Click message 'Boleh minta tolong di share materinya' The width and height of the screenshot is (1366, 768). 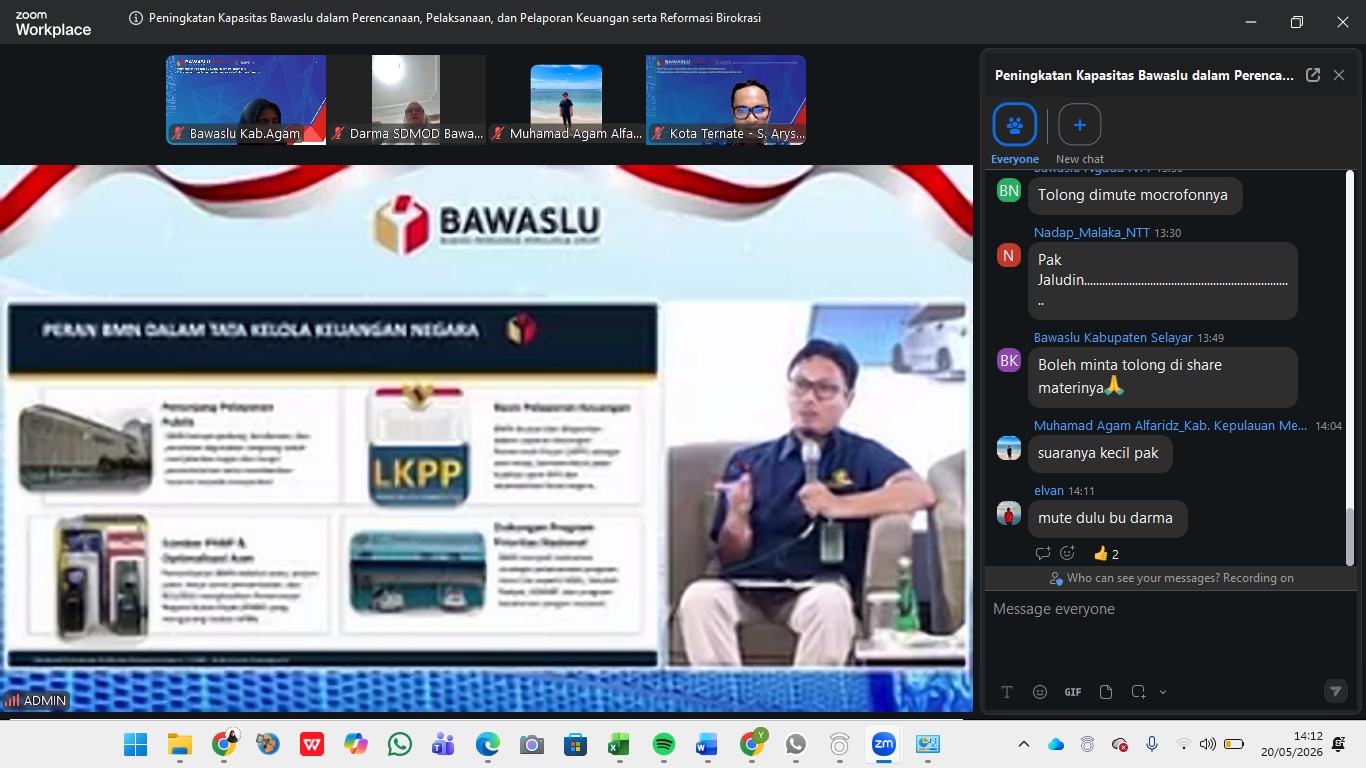(x=1163, y=376)
